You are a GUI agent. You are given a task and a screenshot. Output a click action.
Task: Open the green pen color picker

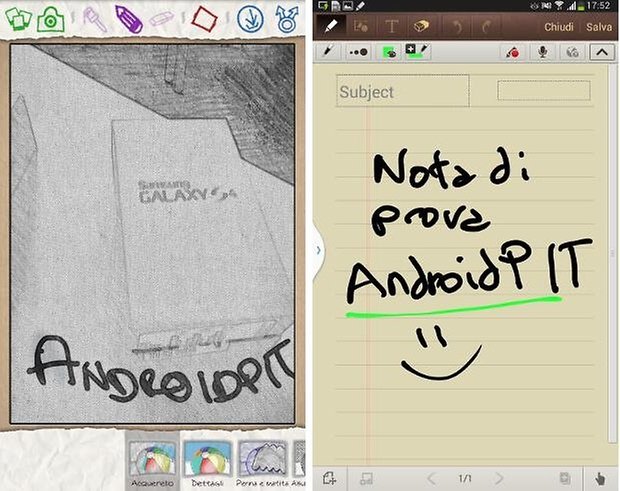(x=389, y=52)
